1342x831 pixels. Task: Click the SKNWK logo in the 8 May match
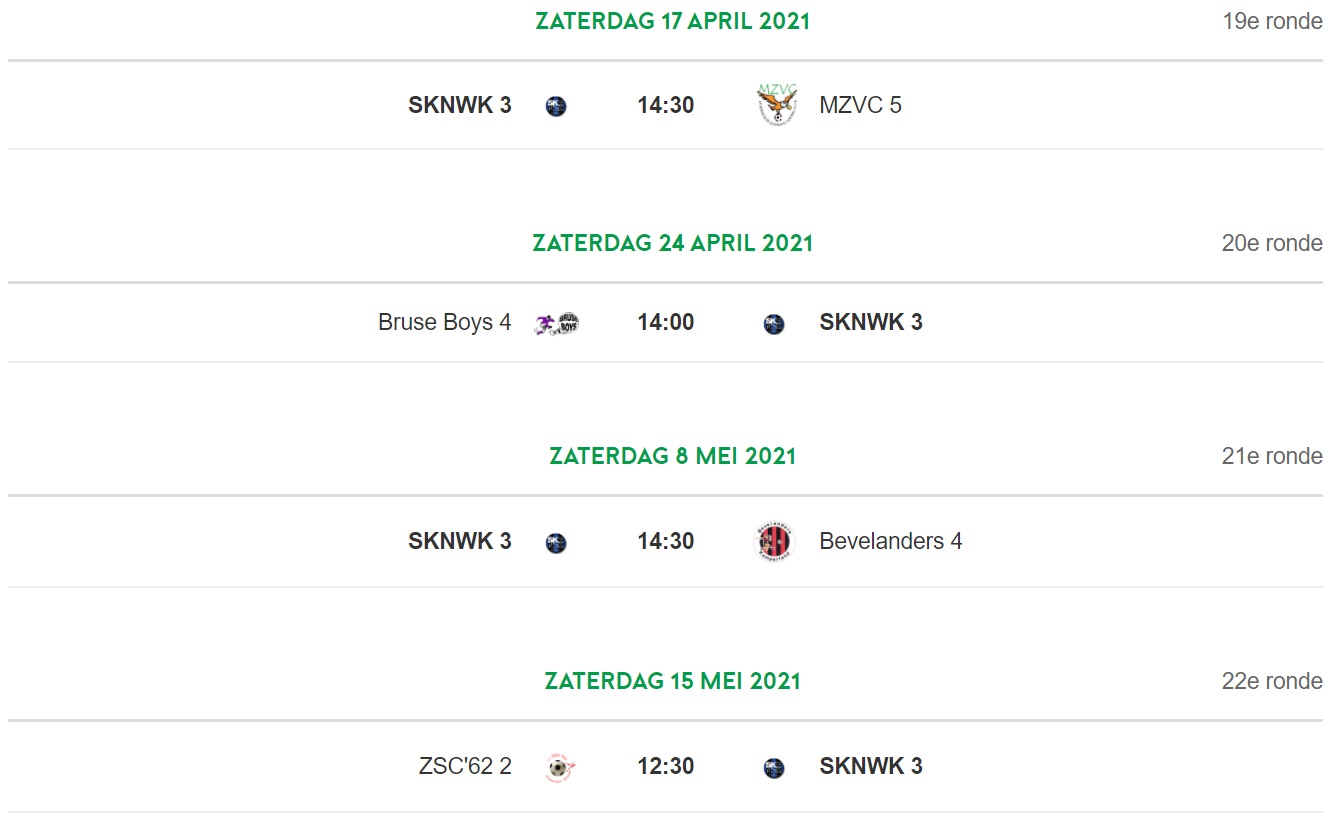tap(556, 542)
